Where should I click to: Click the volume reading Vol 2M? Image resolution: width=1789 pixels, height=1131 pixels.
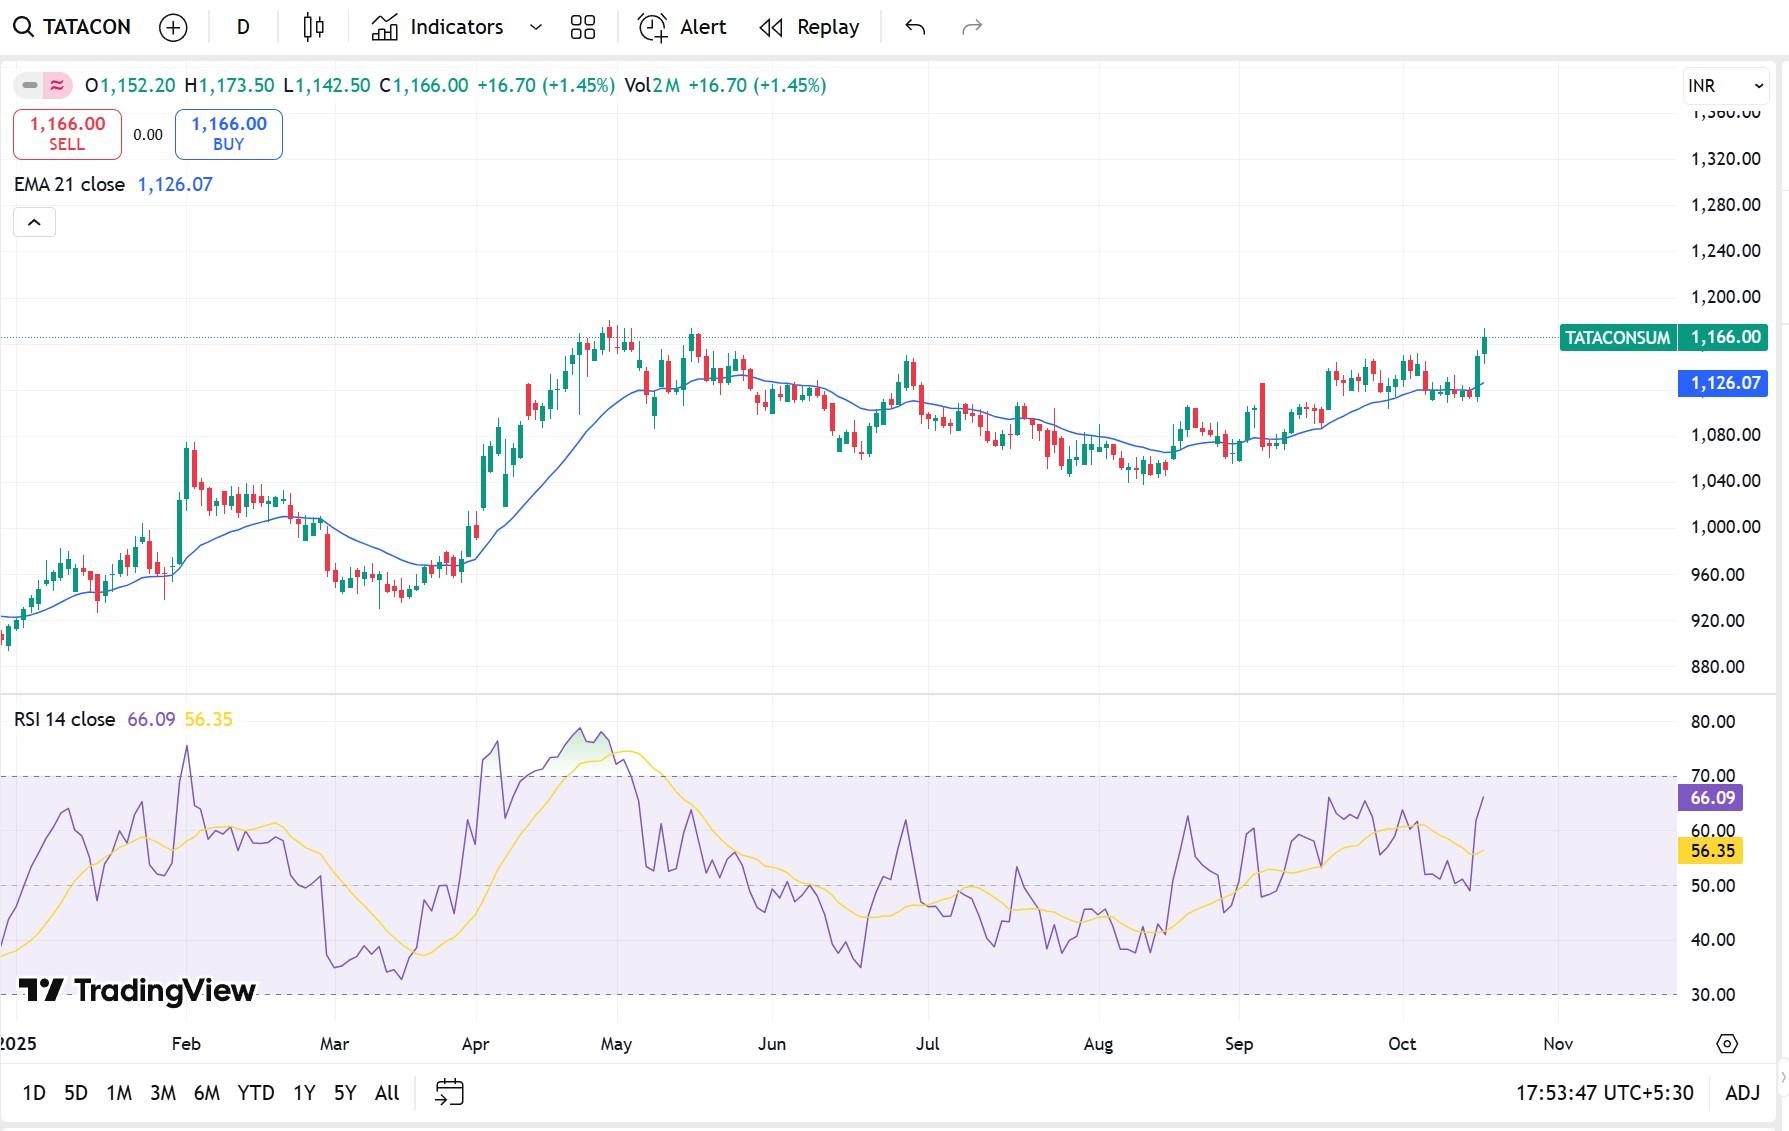click(652, 86)
